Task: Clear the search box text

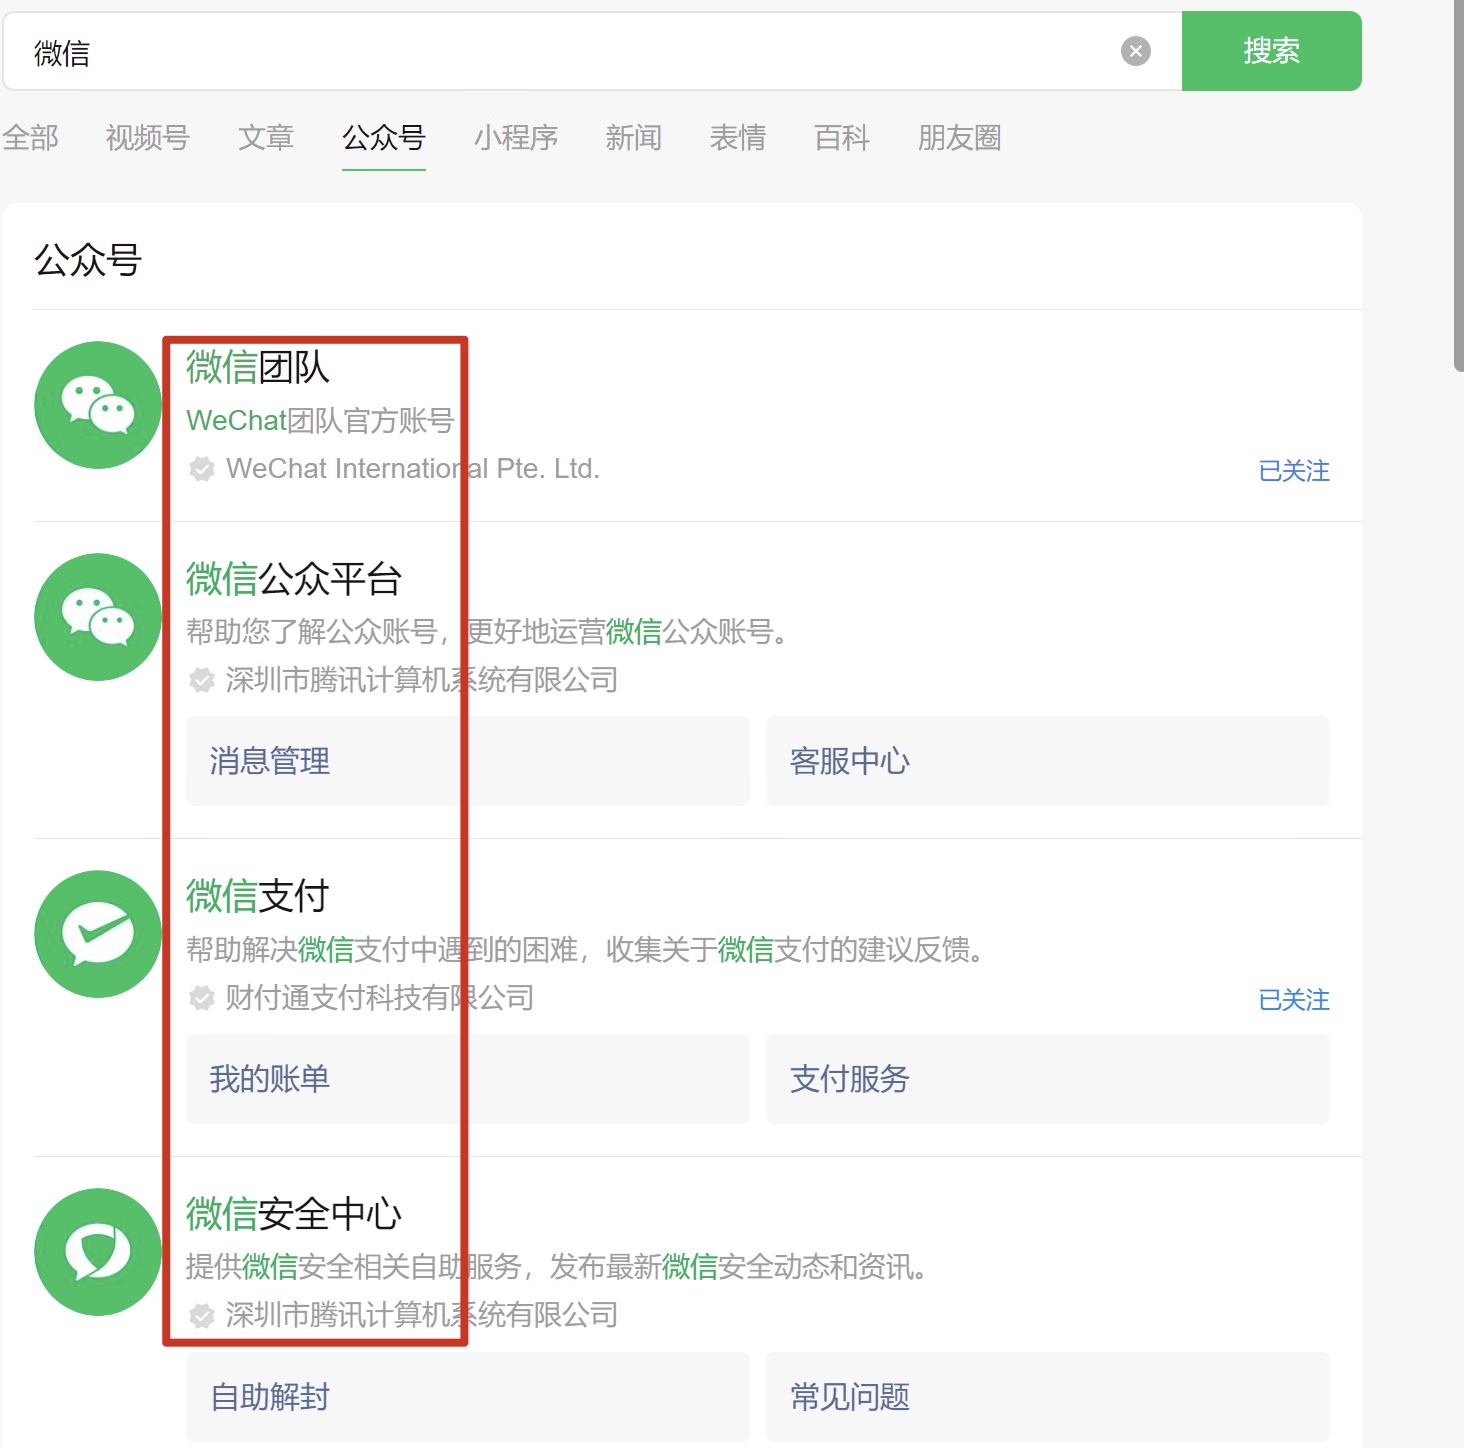Action: (1135, 51)
